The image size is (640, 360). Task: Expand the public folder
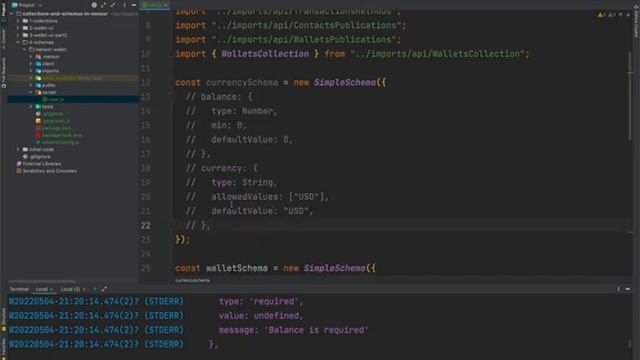[31, 85]
